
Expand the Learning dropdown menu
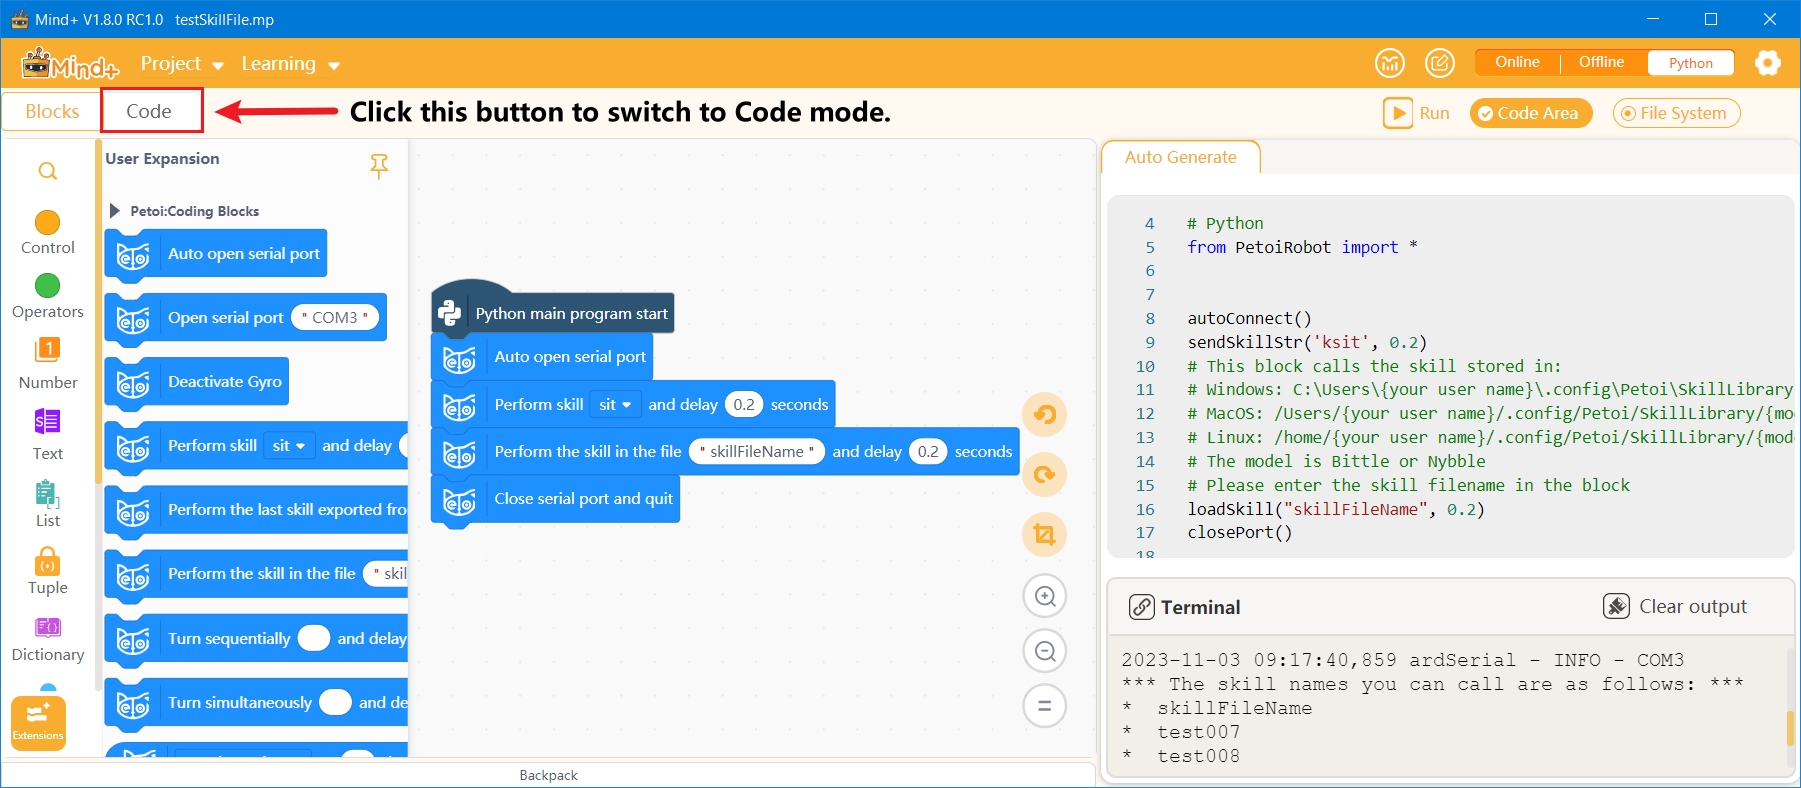290,64
